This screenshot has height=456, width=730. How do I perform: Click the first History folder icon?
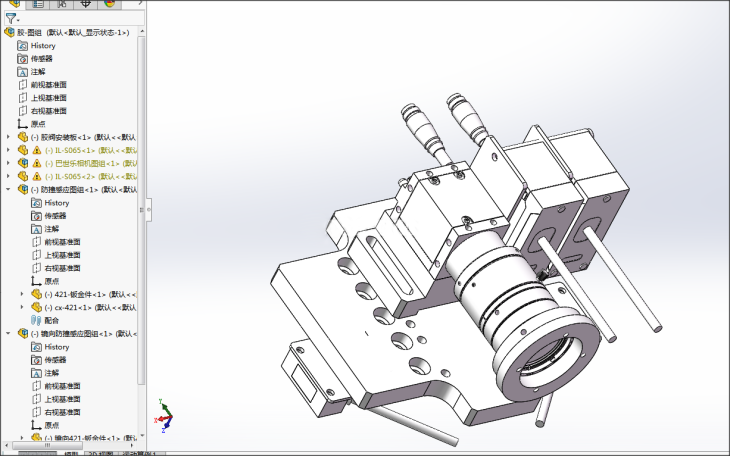coord(23,46)
